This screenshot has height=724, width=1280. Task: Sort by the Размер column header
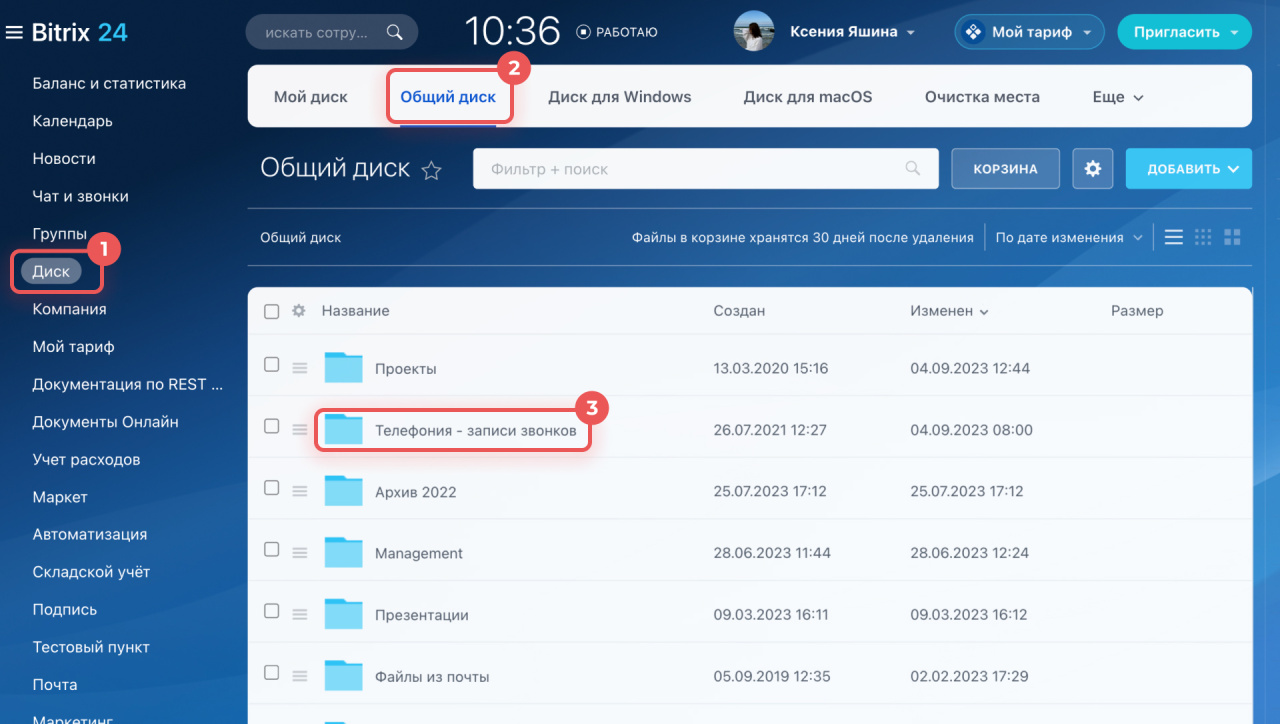click(1137, 311)
